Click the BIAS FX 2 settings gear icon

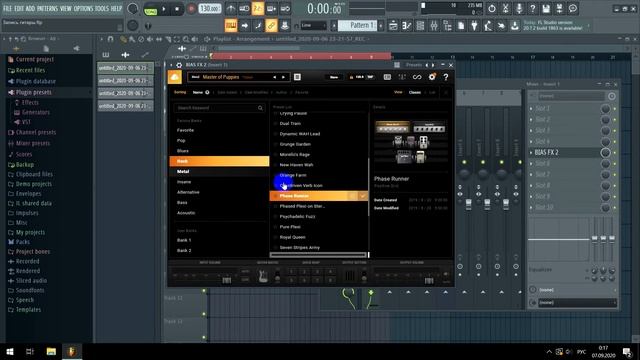432,77
